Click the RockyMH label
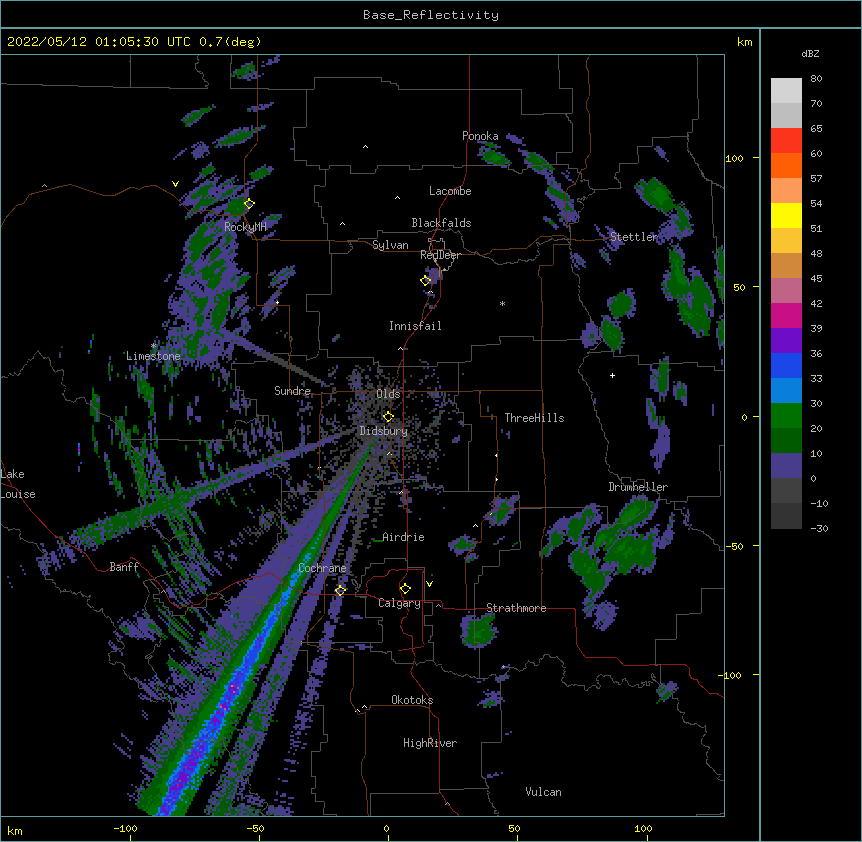 245,227
